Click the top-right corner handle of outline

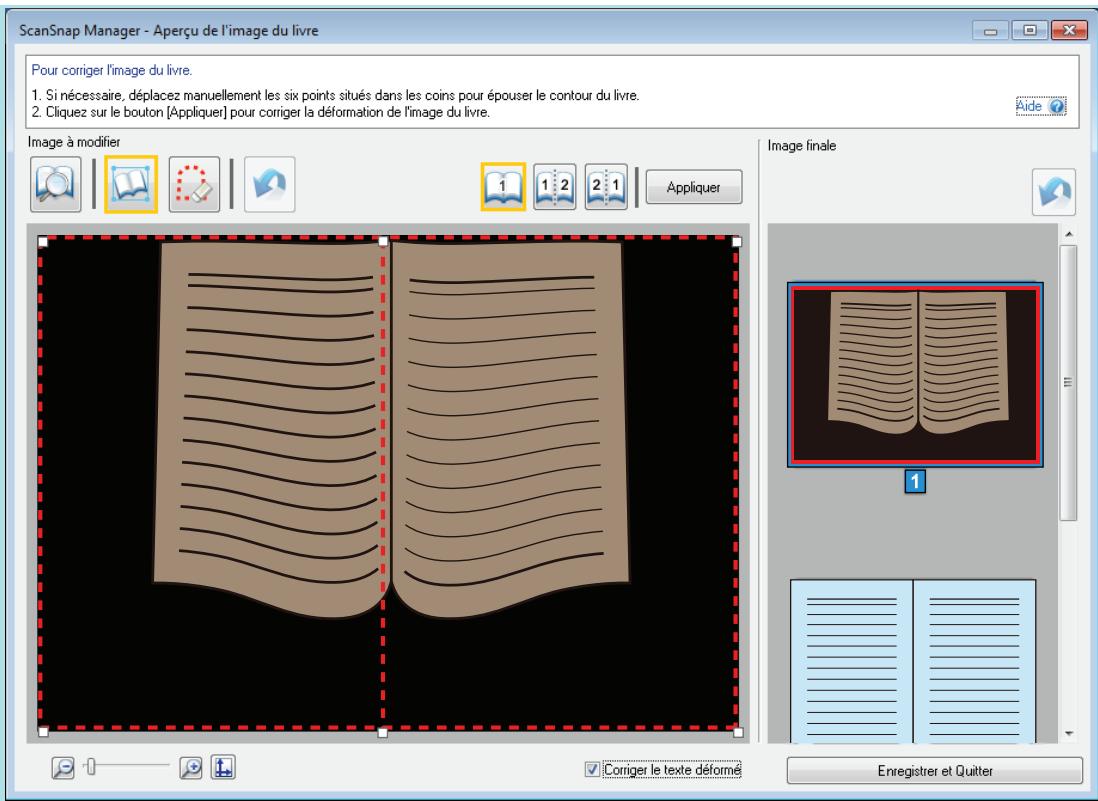click(737, 242)
